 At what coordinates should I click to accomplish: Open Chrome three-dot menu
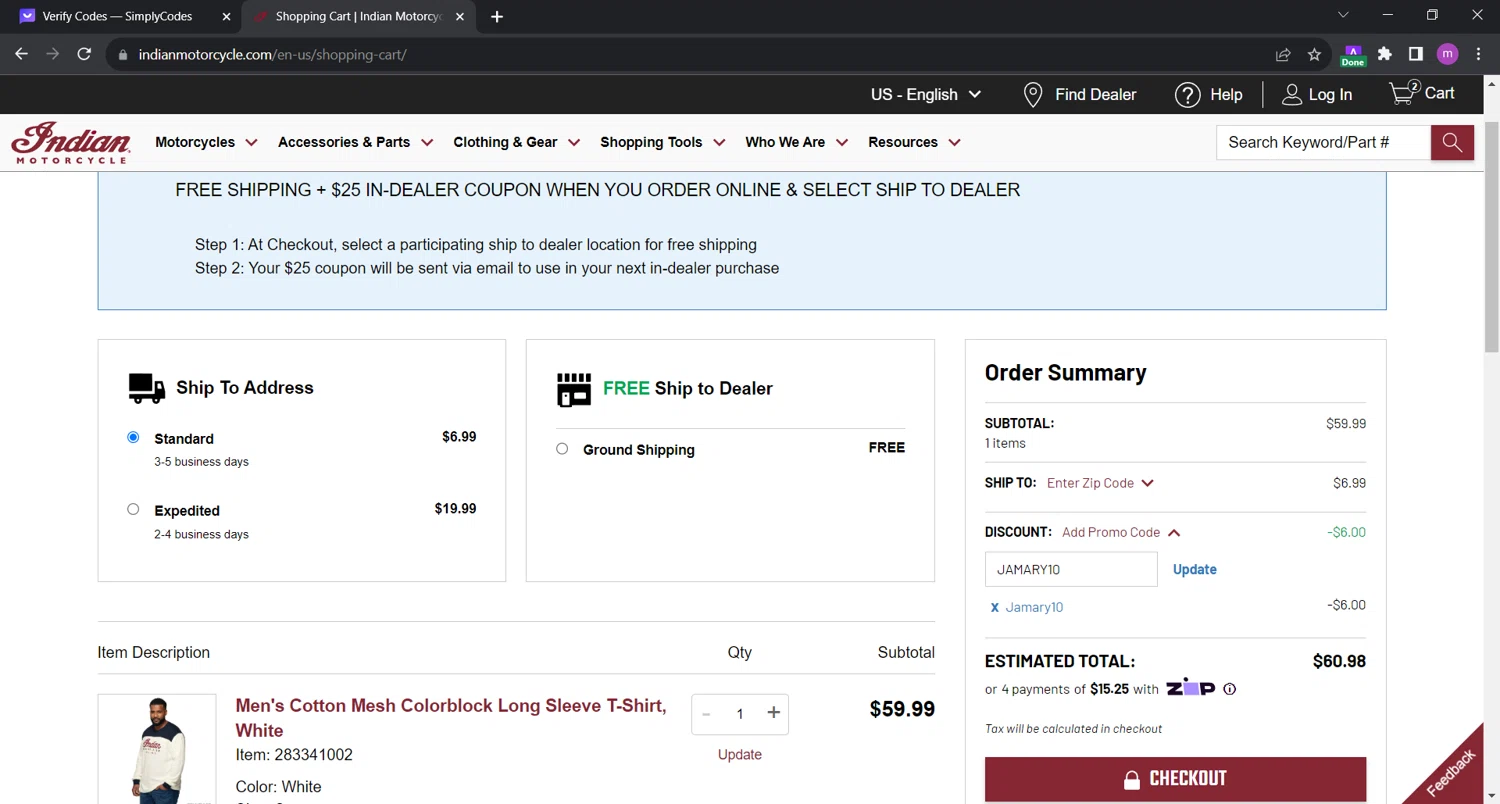1478,54
